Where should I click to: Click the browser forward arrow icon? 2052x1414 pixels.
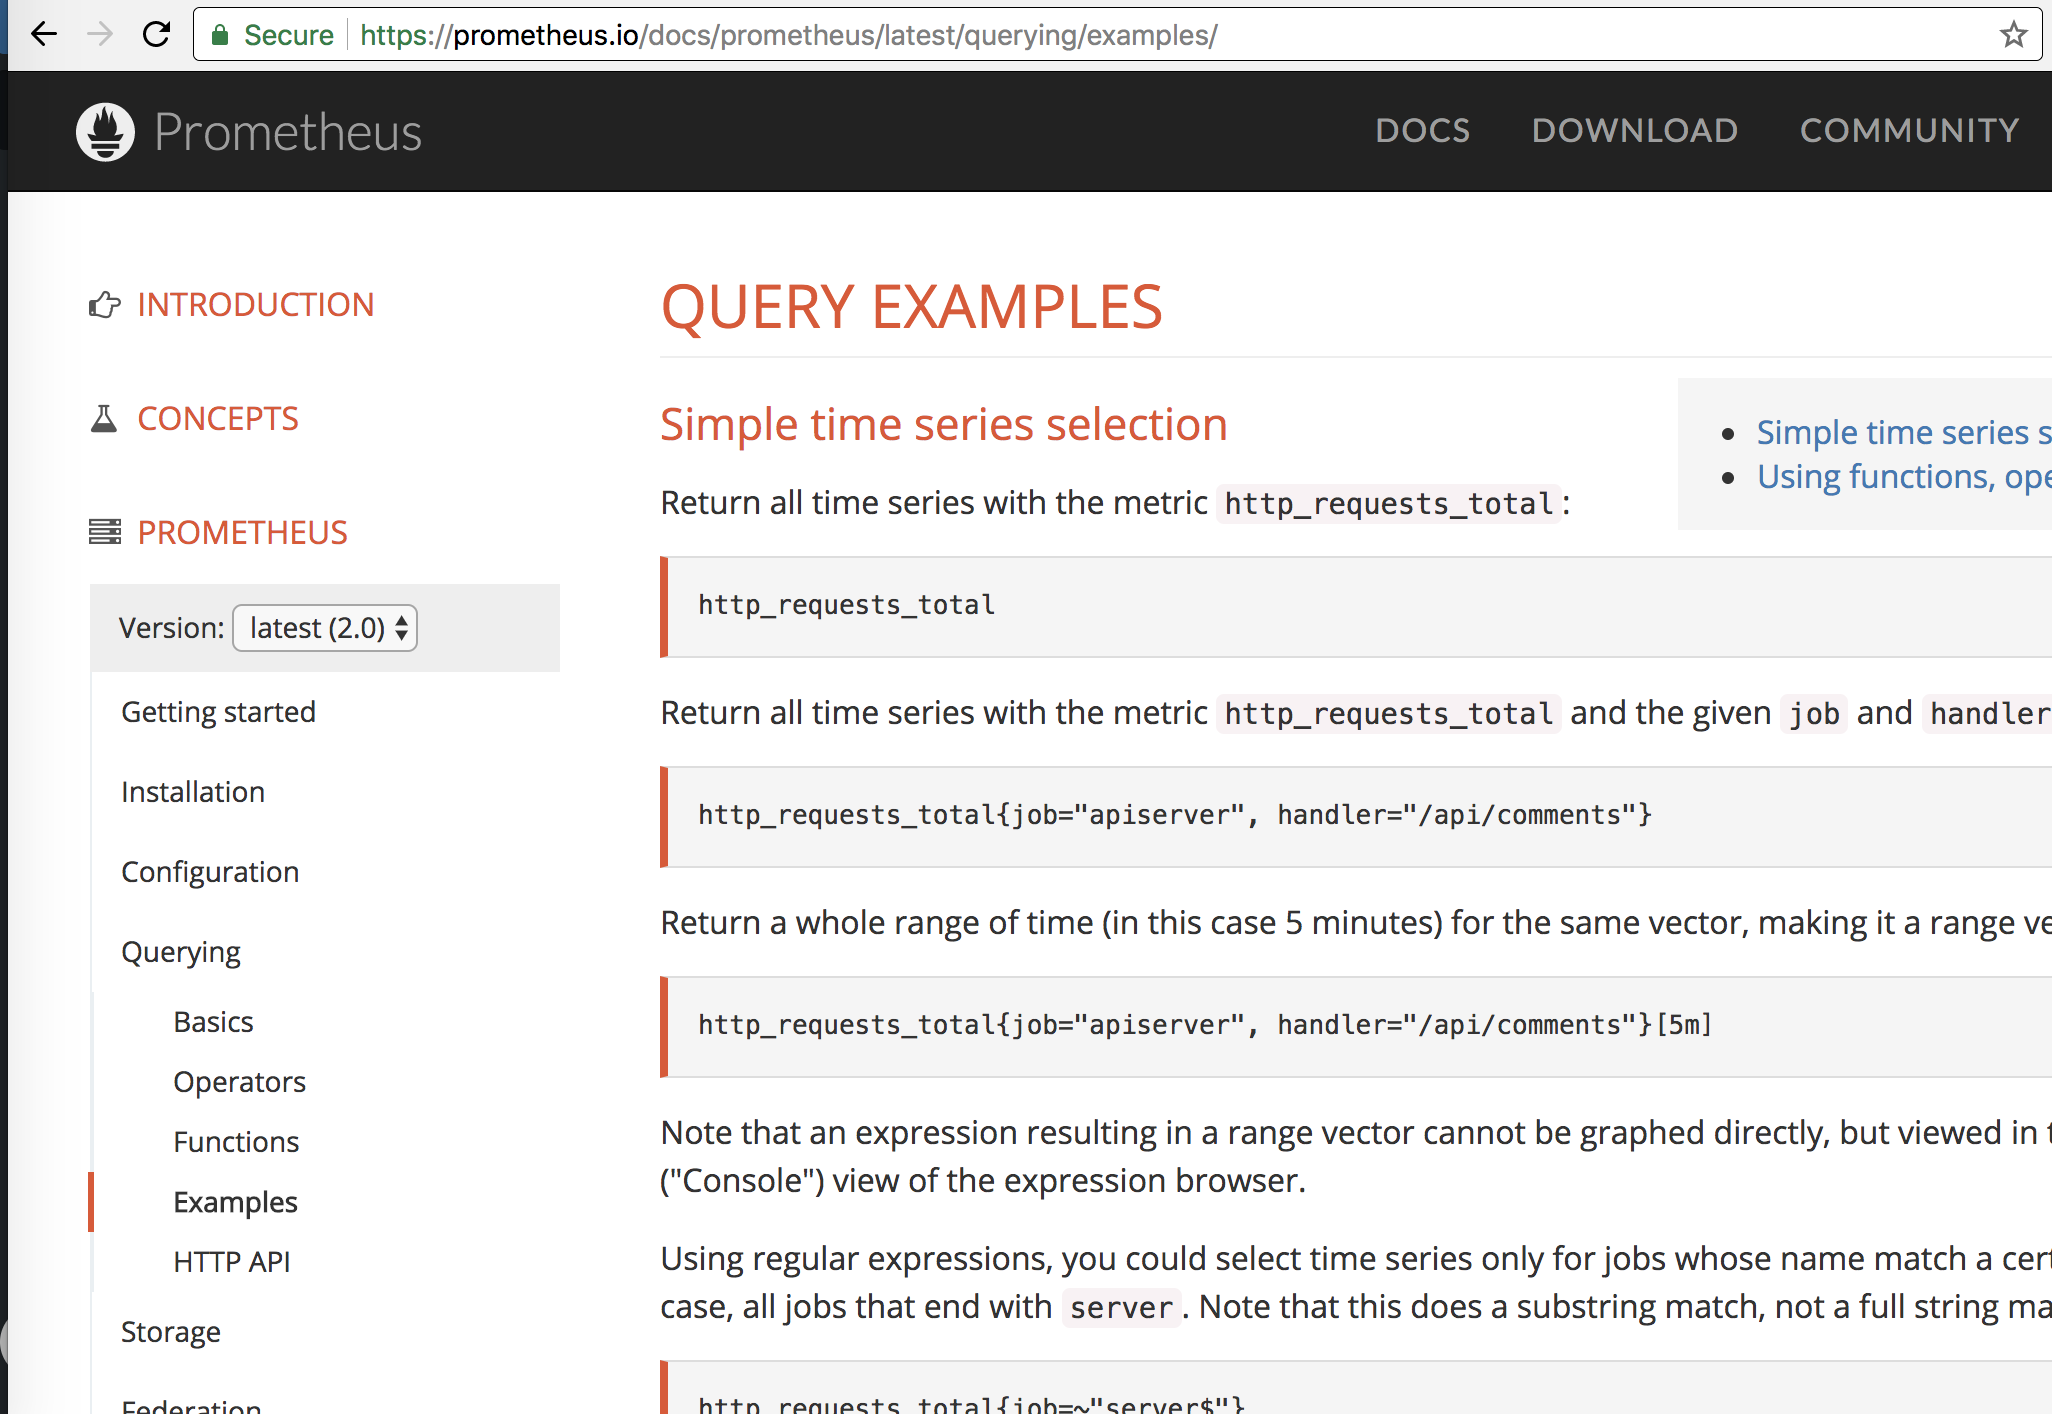pos(100,34)
